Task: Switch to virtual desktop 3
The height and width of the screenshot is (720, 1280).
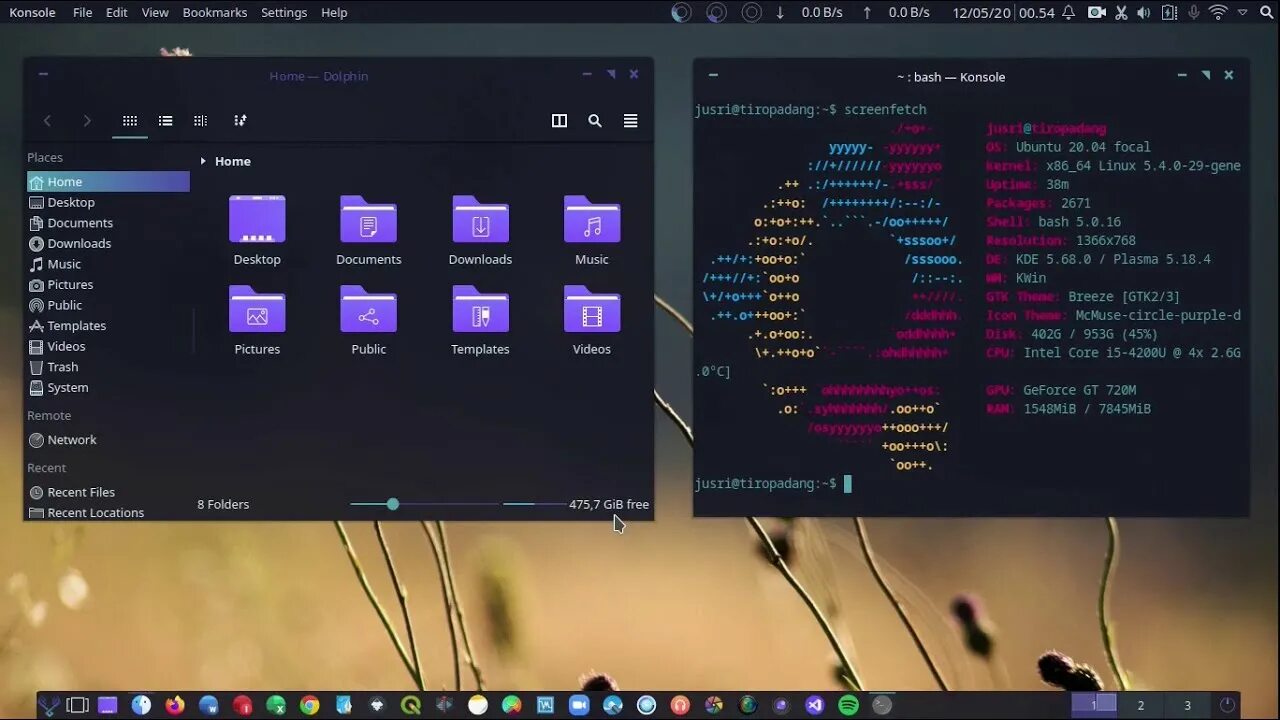Action: click(x=1187, y=705)
